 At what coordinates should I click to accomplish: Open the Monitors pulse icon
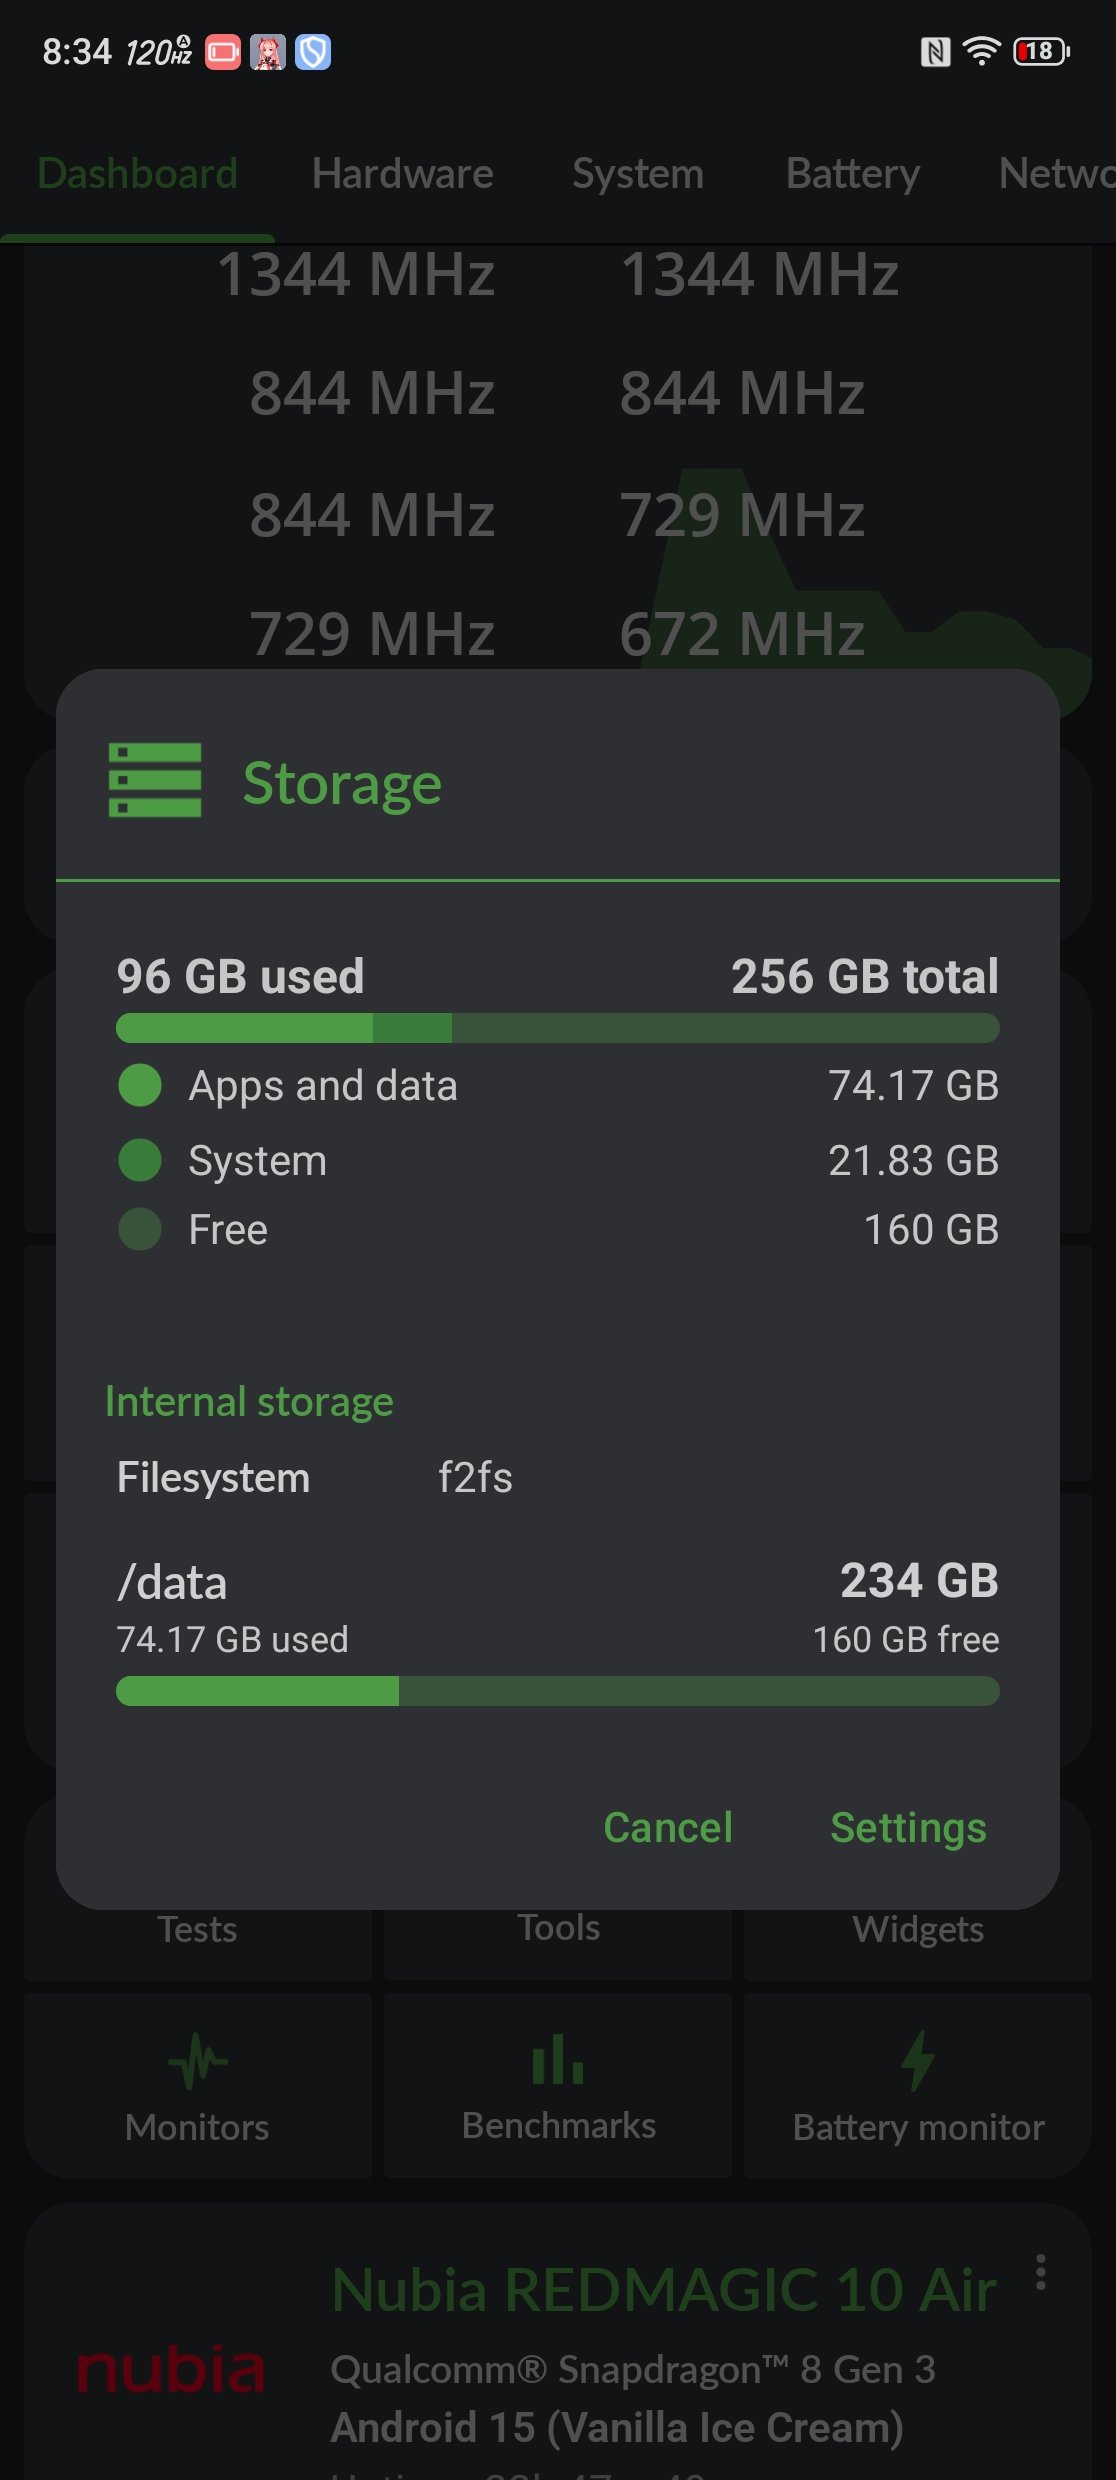tap(197, 2062)
